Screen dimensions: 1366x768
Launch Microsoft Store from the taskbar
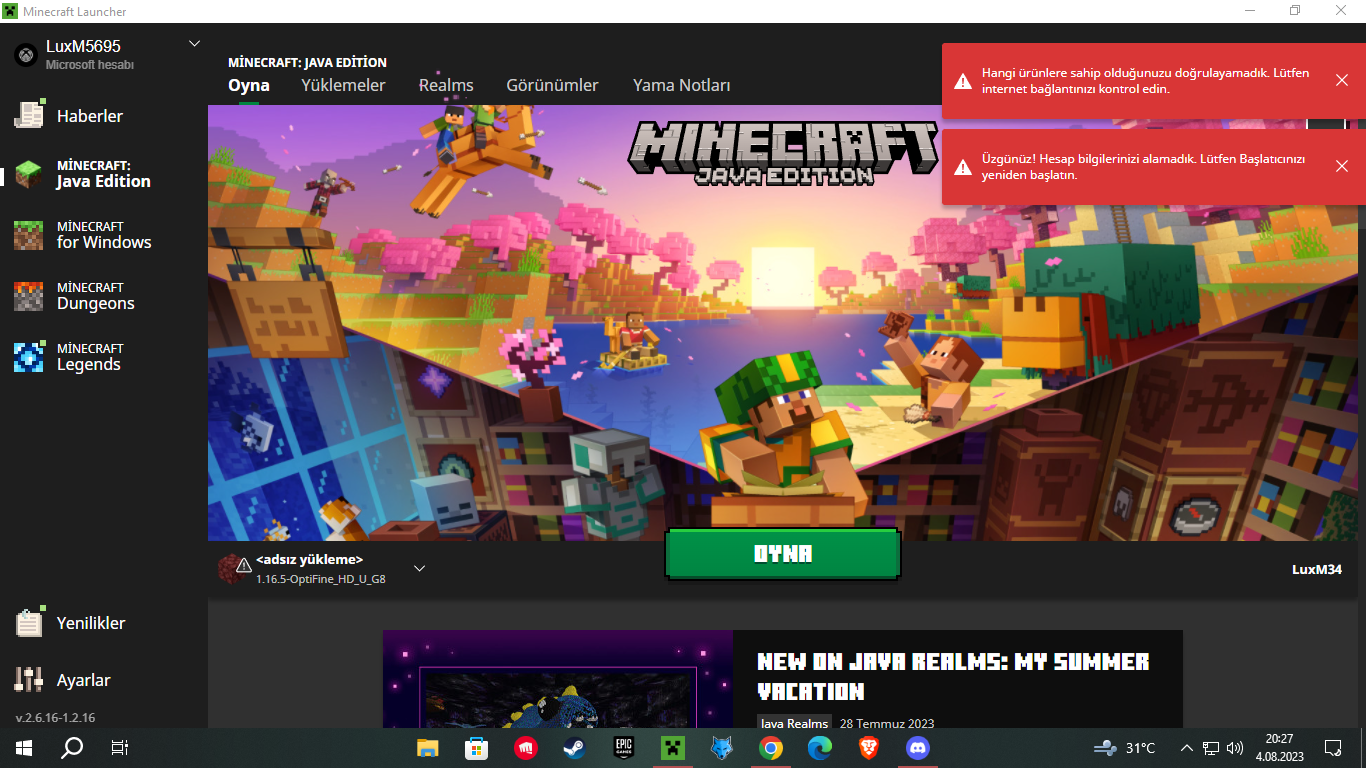pyautogui.click(x=477, y=747)
